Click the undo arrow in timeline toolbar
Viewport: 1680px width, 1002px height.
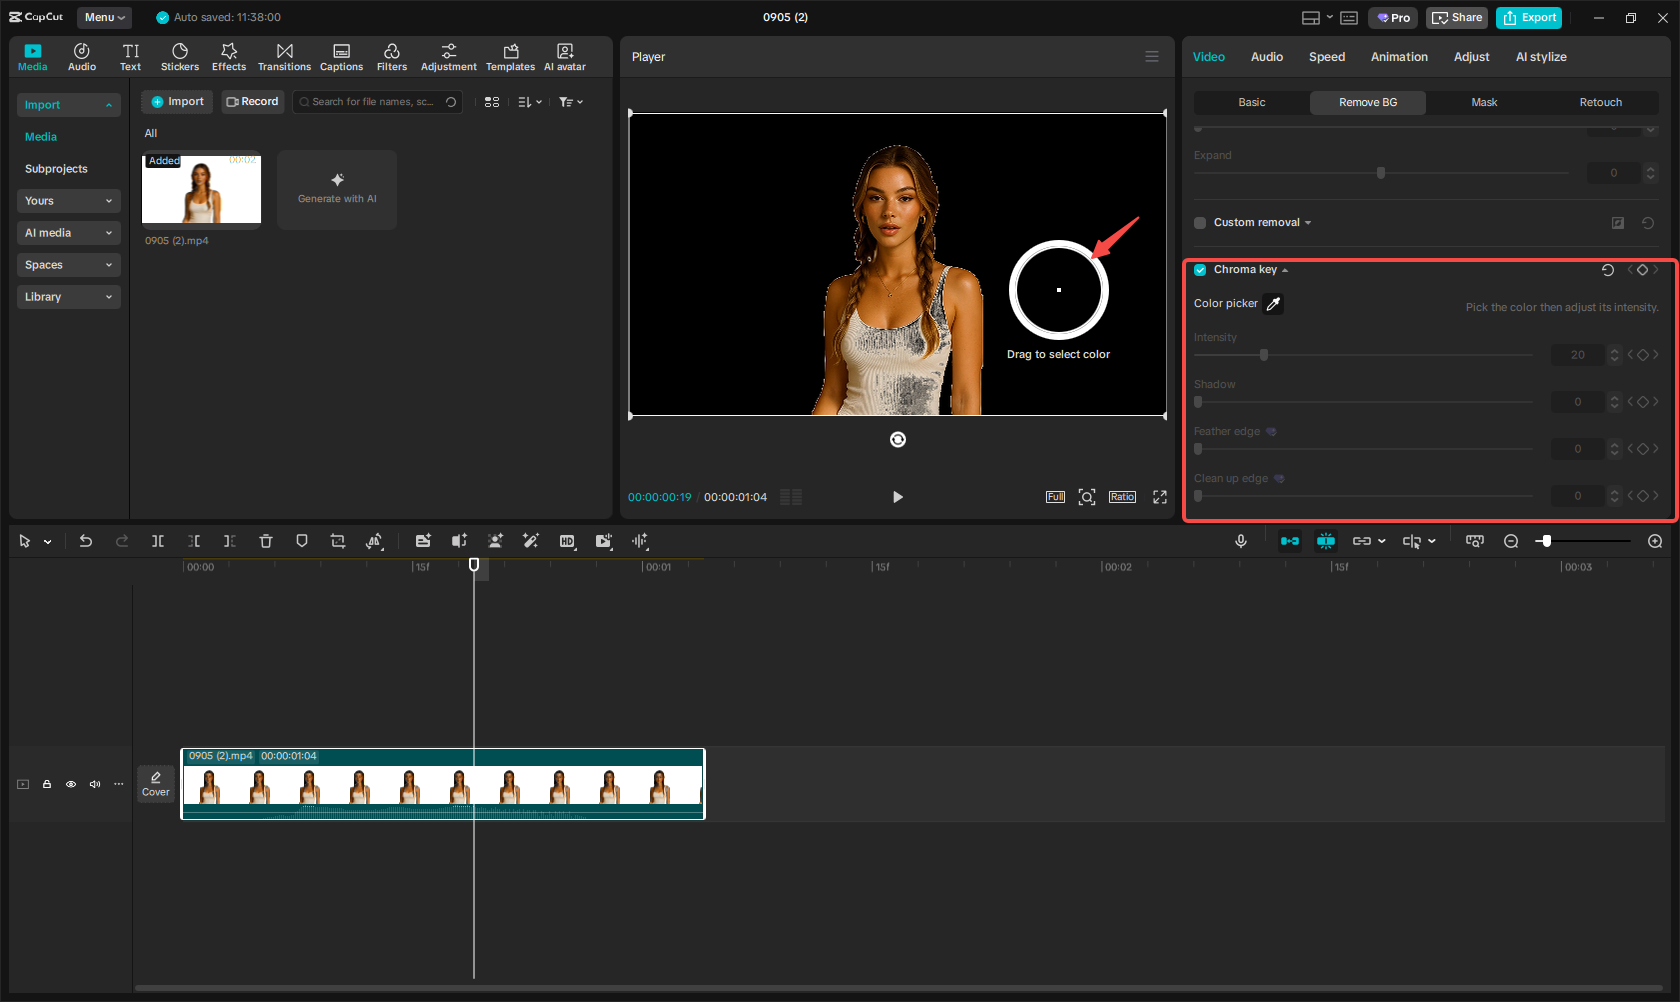coord(86,541)
